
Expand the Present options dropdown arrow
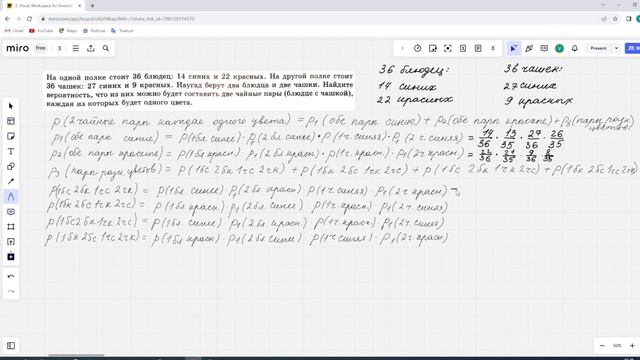(616, 48)
